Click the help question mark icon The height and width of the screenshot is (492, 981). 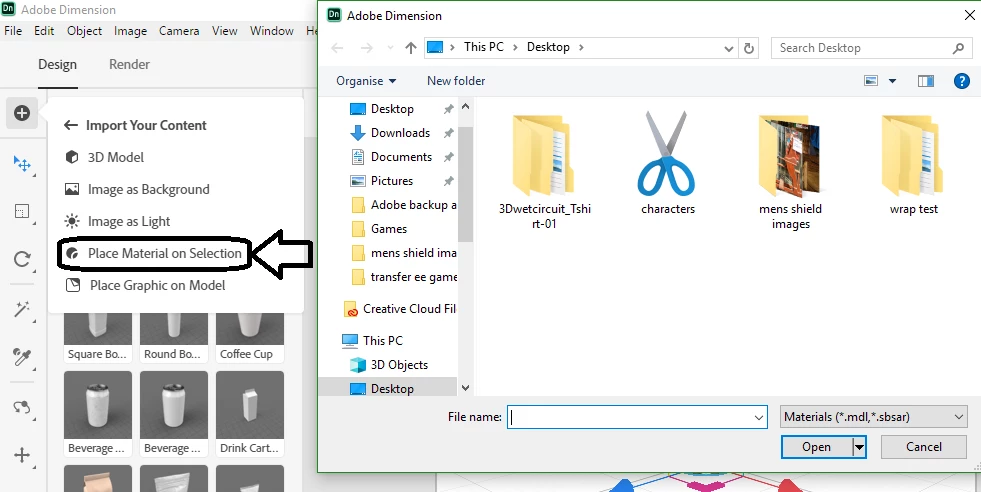[x=962, y=81]
